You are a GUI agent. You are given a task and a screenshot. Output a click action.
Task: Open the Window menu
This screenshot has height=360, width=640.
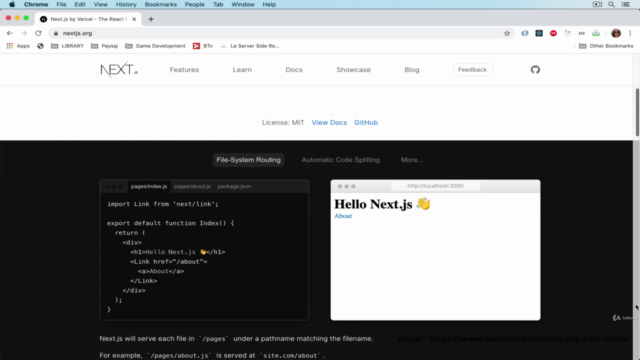(x=242, y=4)
